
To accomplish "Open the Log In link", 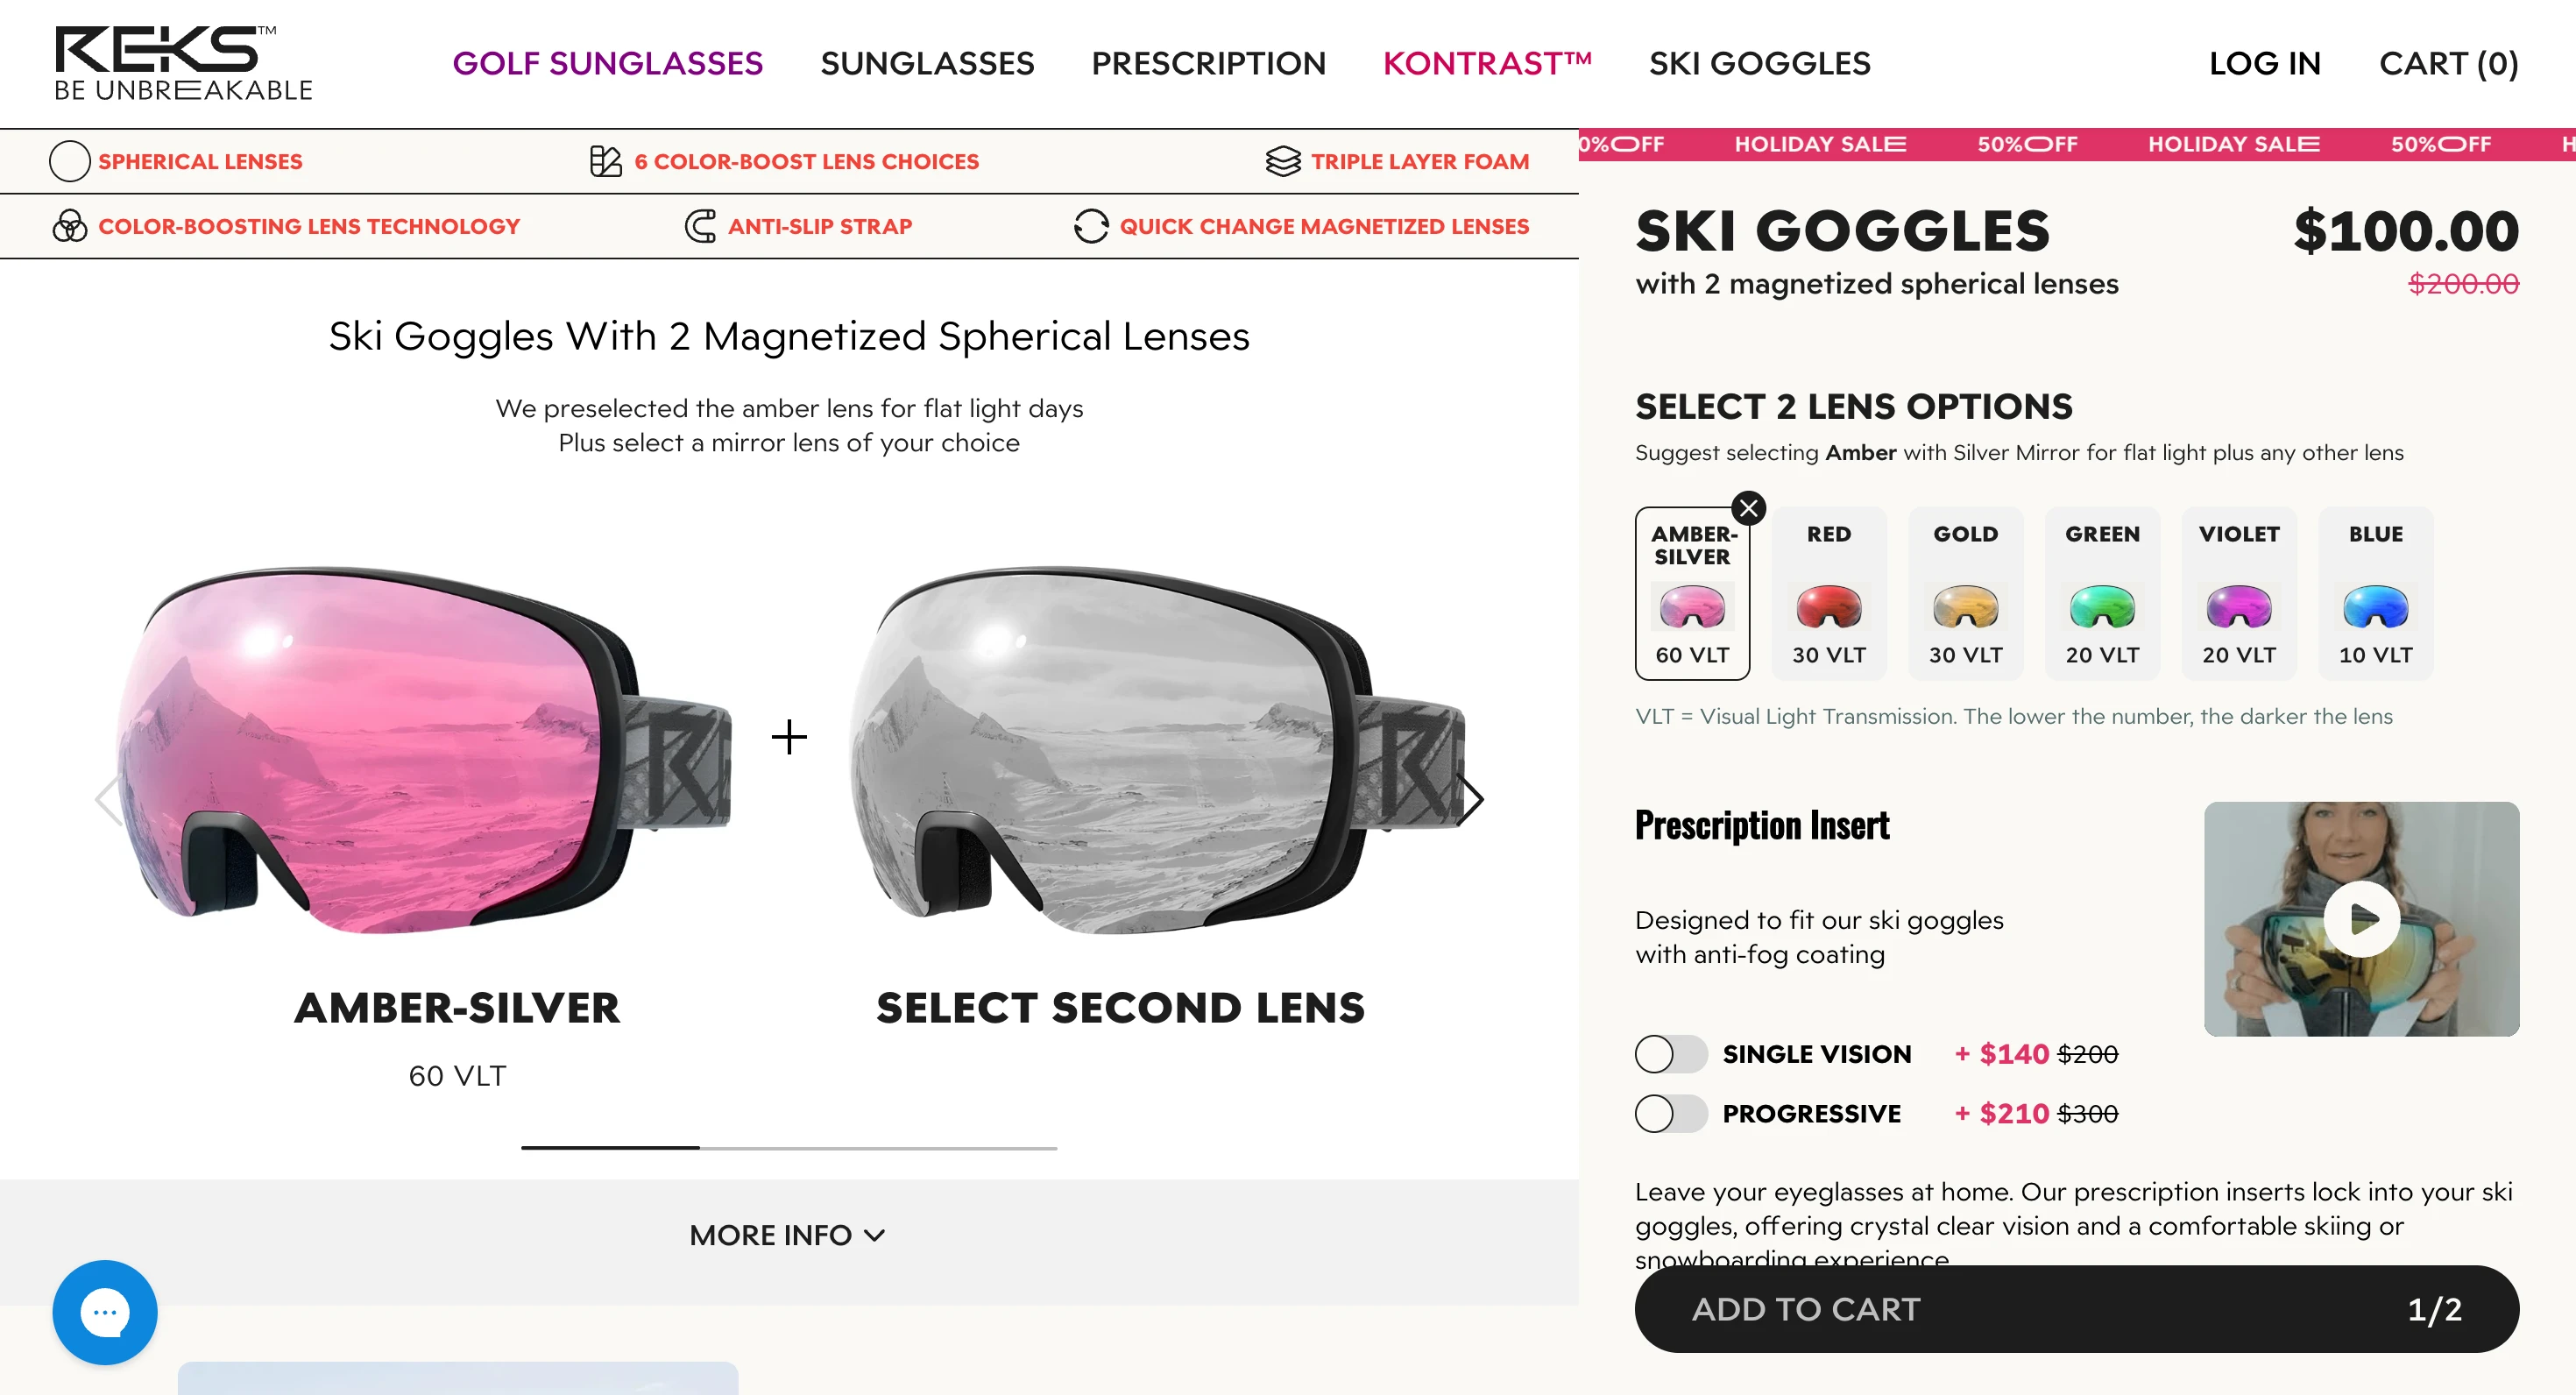I will click(x=2264, y=63).
